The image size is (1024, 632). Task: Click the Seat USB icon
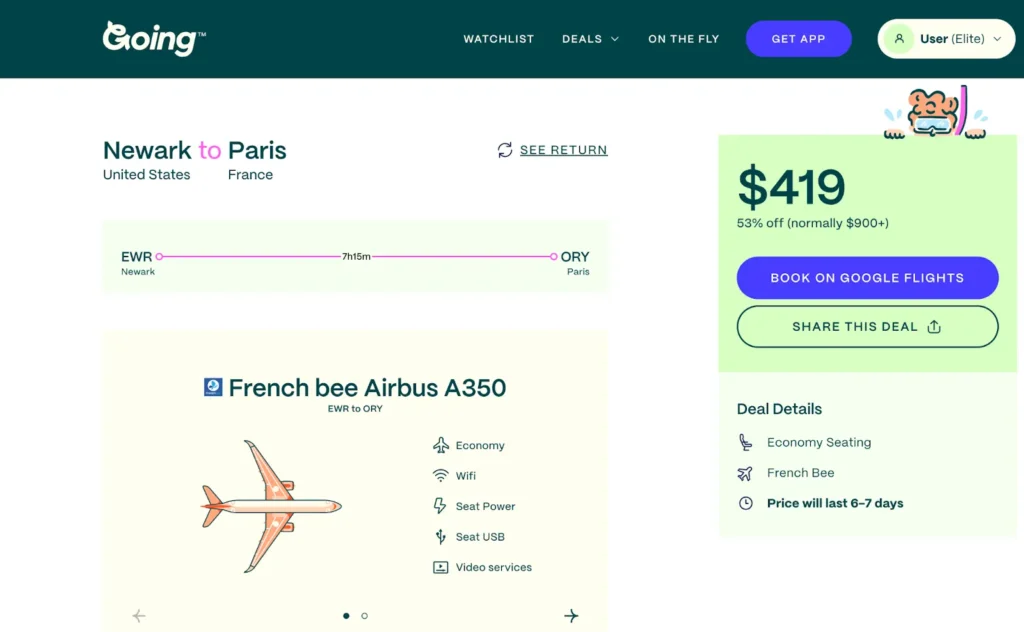click(439, 537)
